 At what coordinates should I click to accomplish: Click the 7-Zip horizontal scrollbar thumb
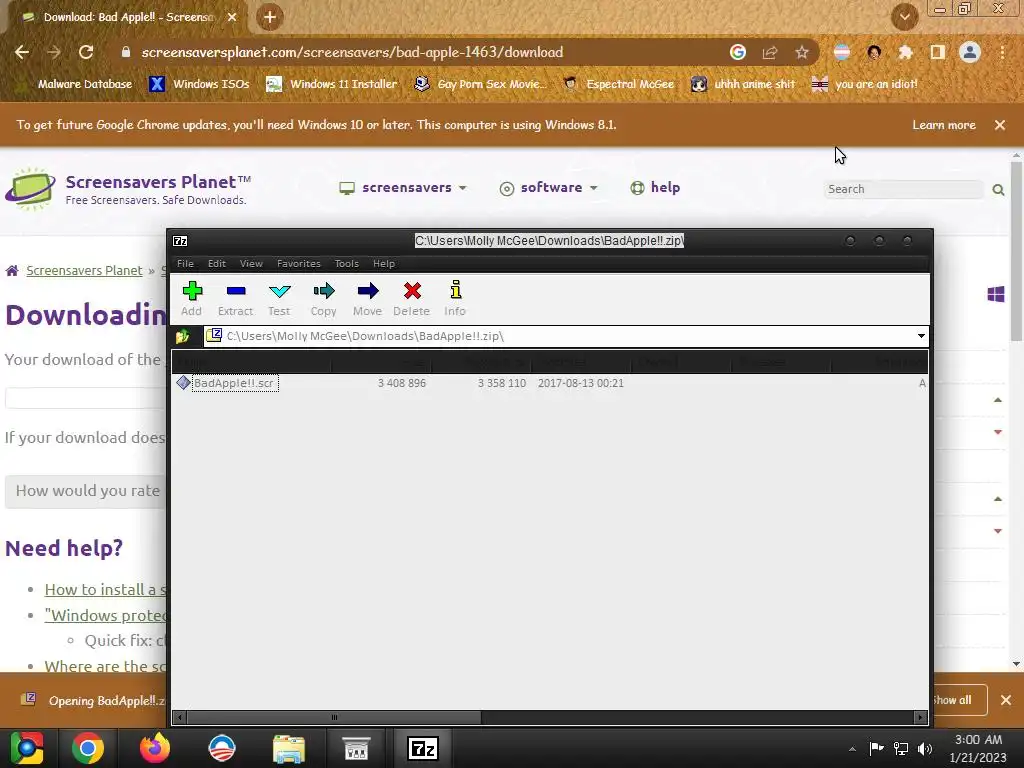334,718
